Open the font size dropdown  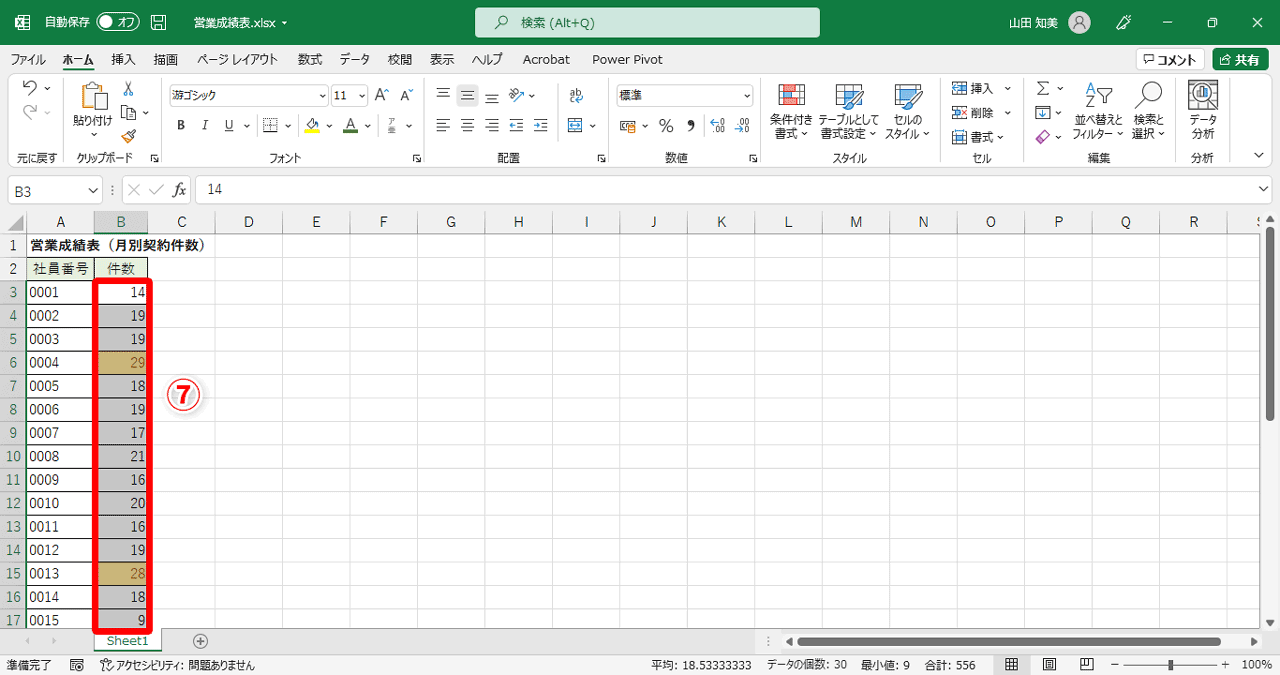click(x=362, y=96)
